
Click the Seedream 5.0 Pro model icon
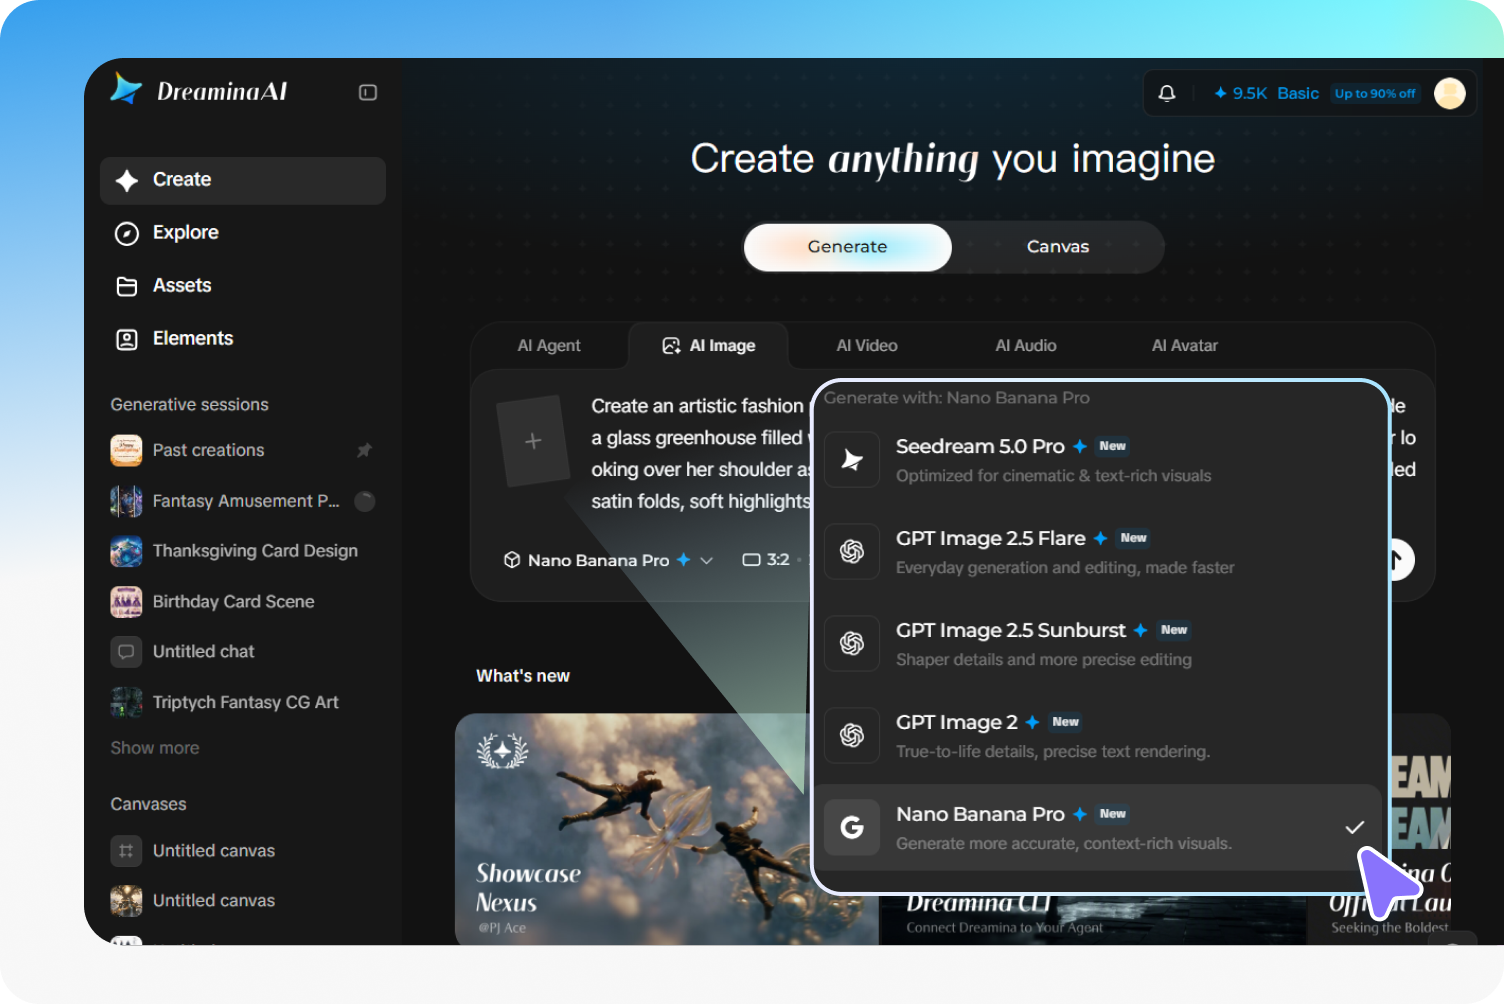pyautogui.click(x=852, y=460)
